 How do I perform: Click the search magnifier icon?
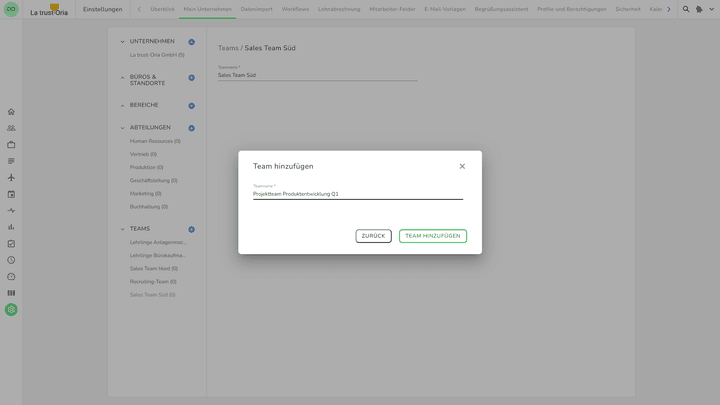[x=686, y=9]
